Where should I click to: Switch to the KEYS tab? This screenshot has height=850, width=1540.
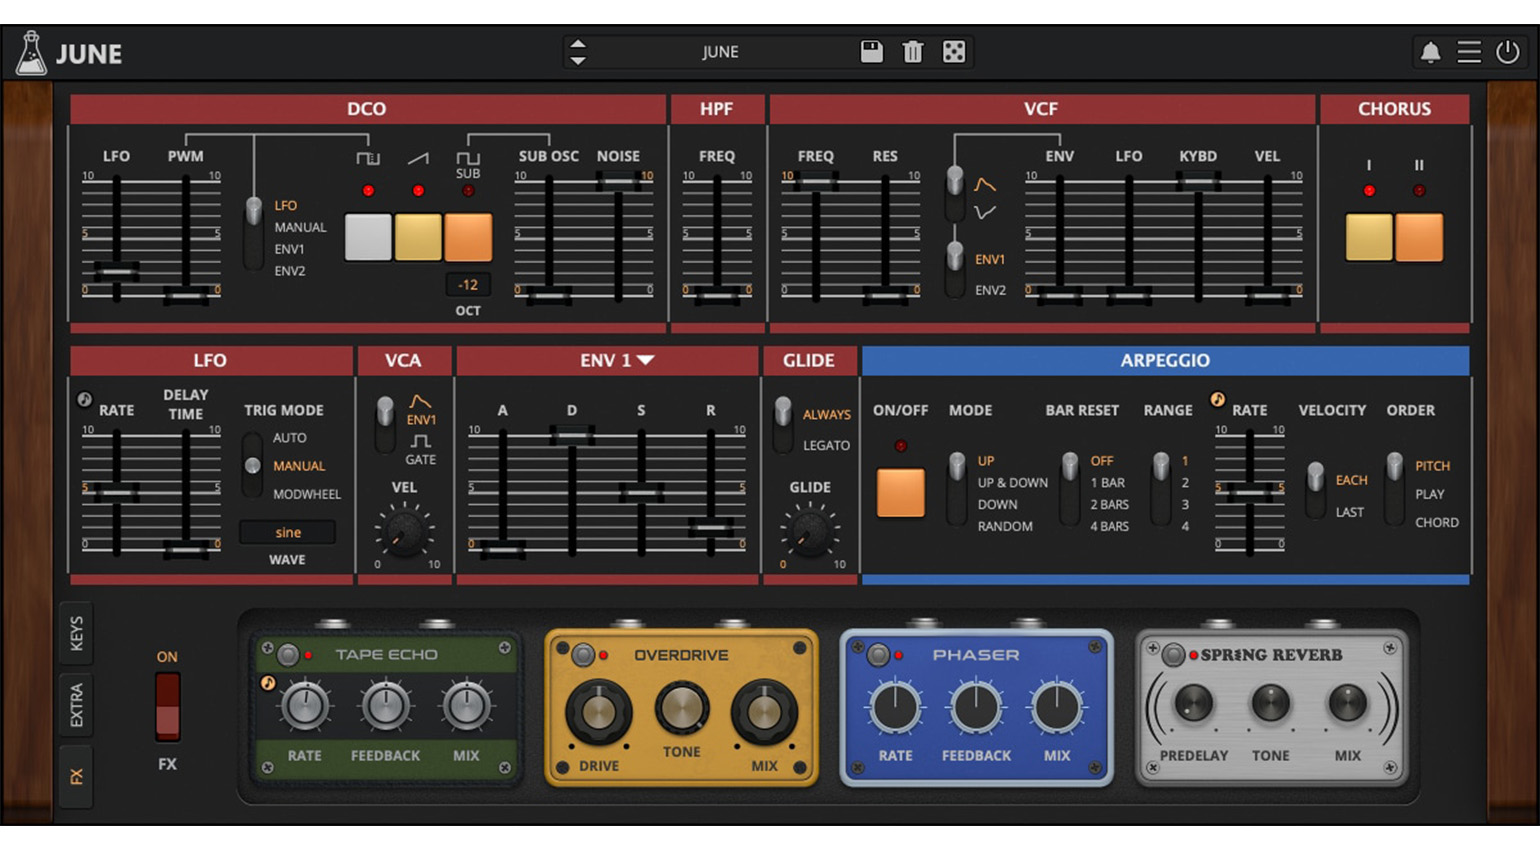[x=77, y=634]
